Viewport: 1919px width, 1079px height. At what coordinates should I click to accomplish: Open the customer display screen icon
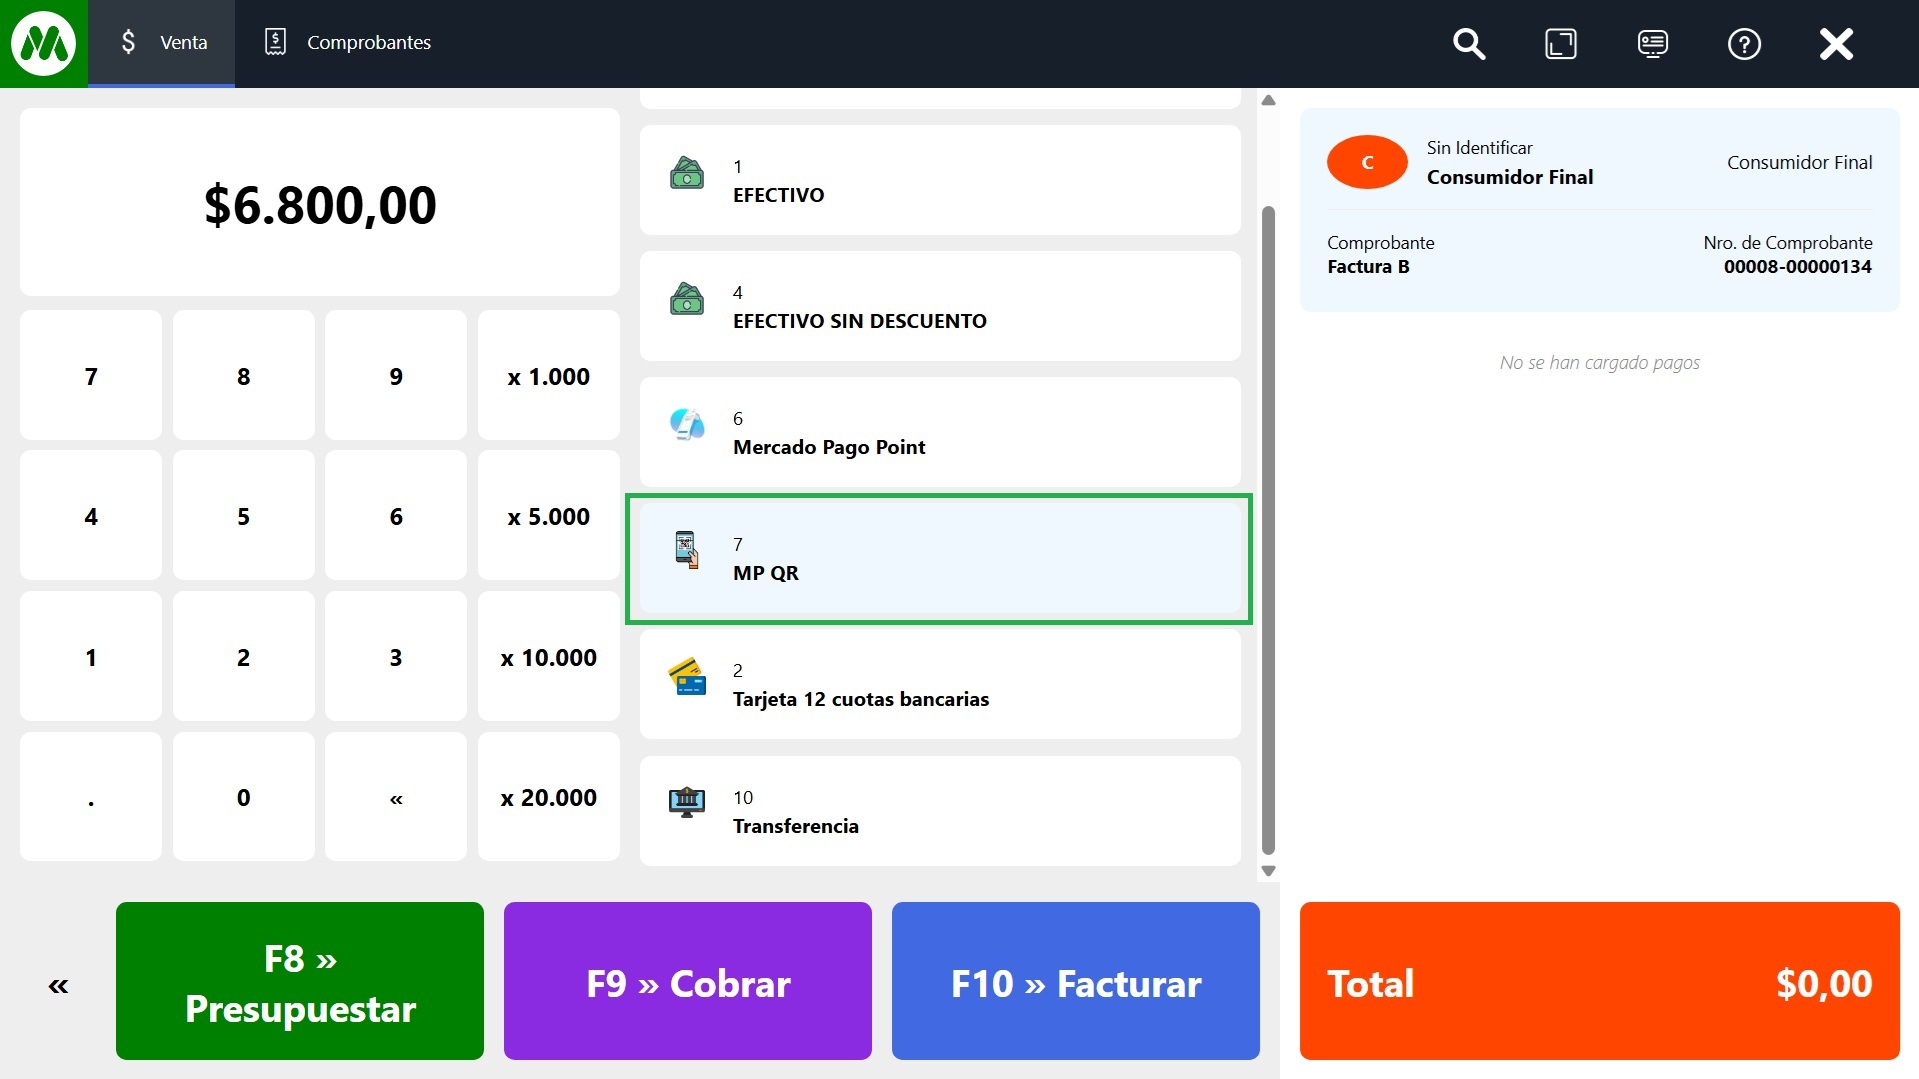pos(1652,44)
